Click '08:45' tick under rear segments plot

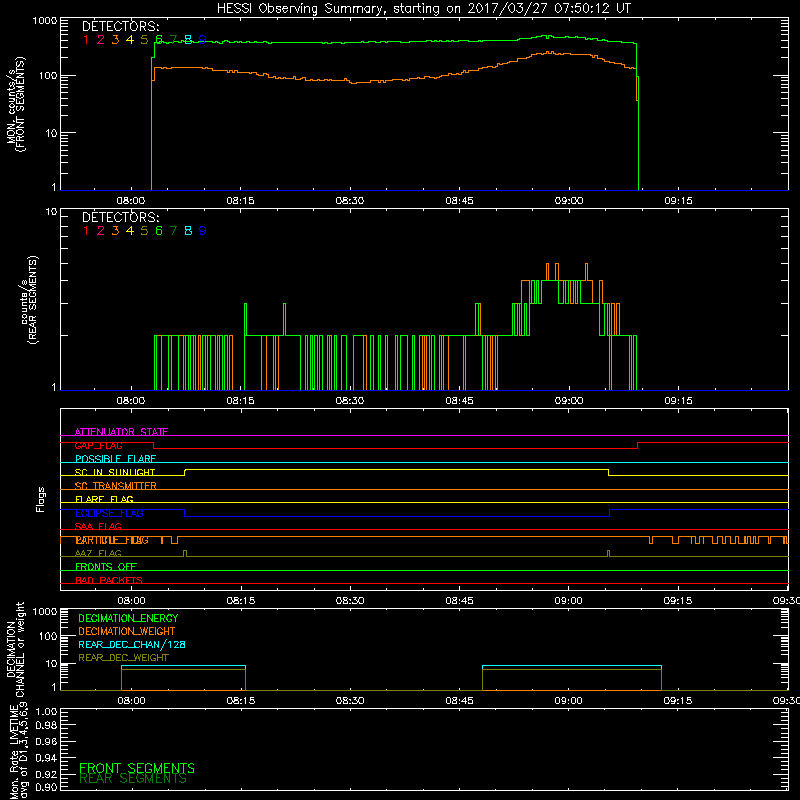click(459, 401)
